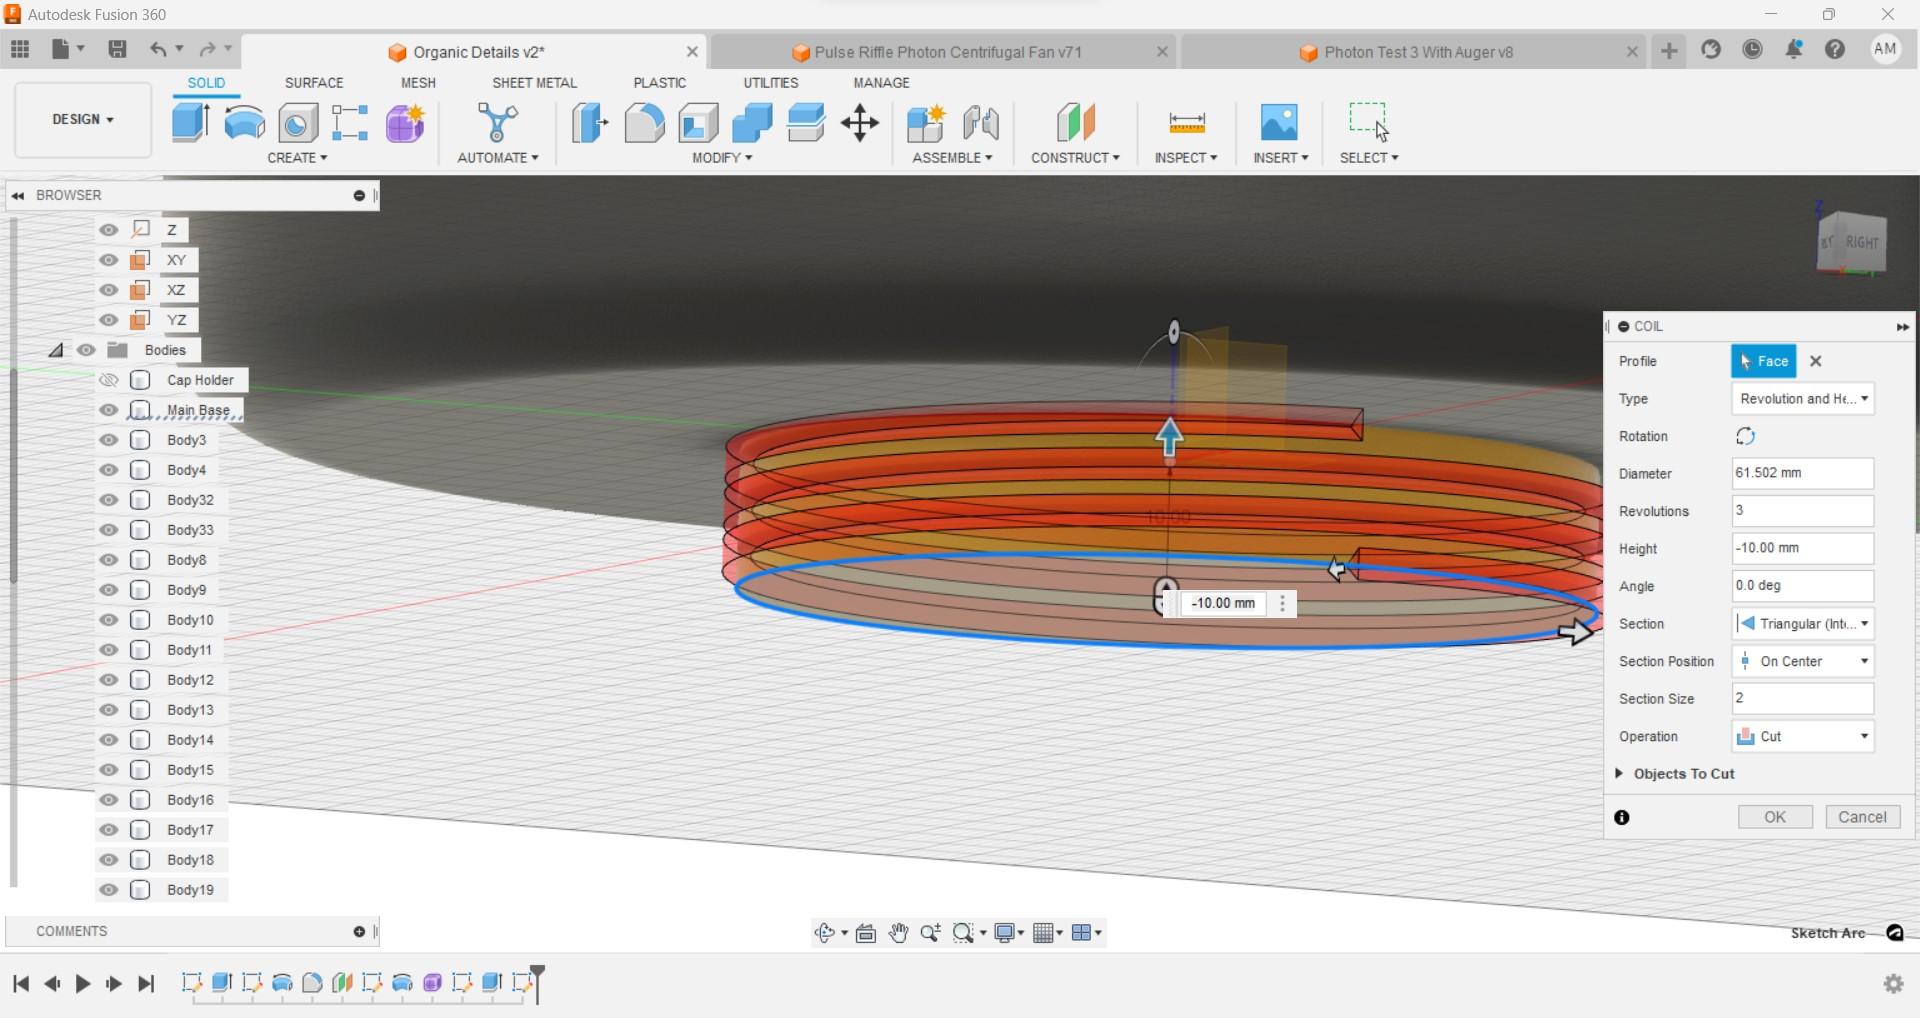
Task: Click the Revolutions input field
Action: [x=1803, y=511]
